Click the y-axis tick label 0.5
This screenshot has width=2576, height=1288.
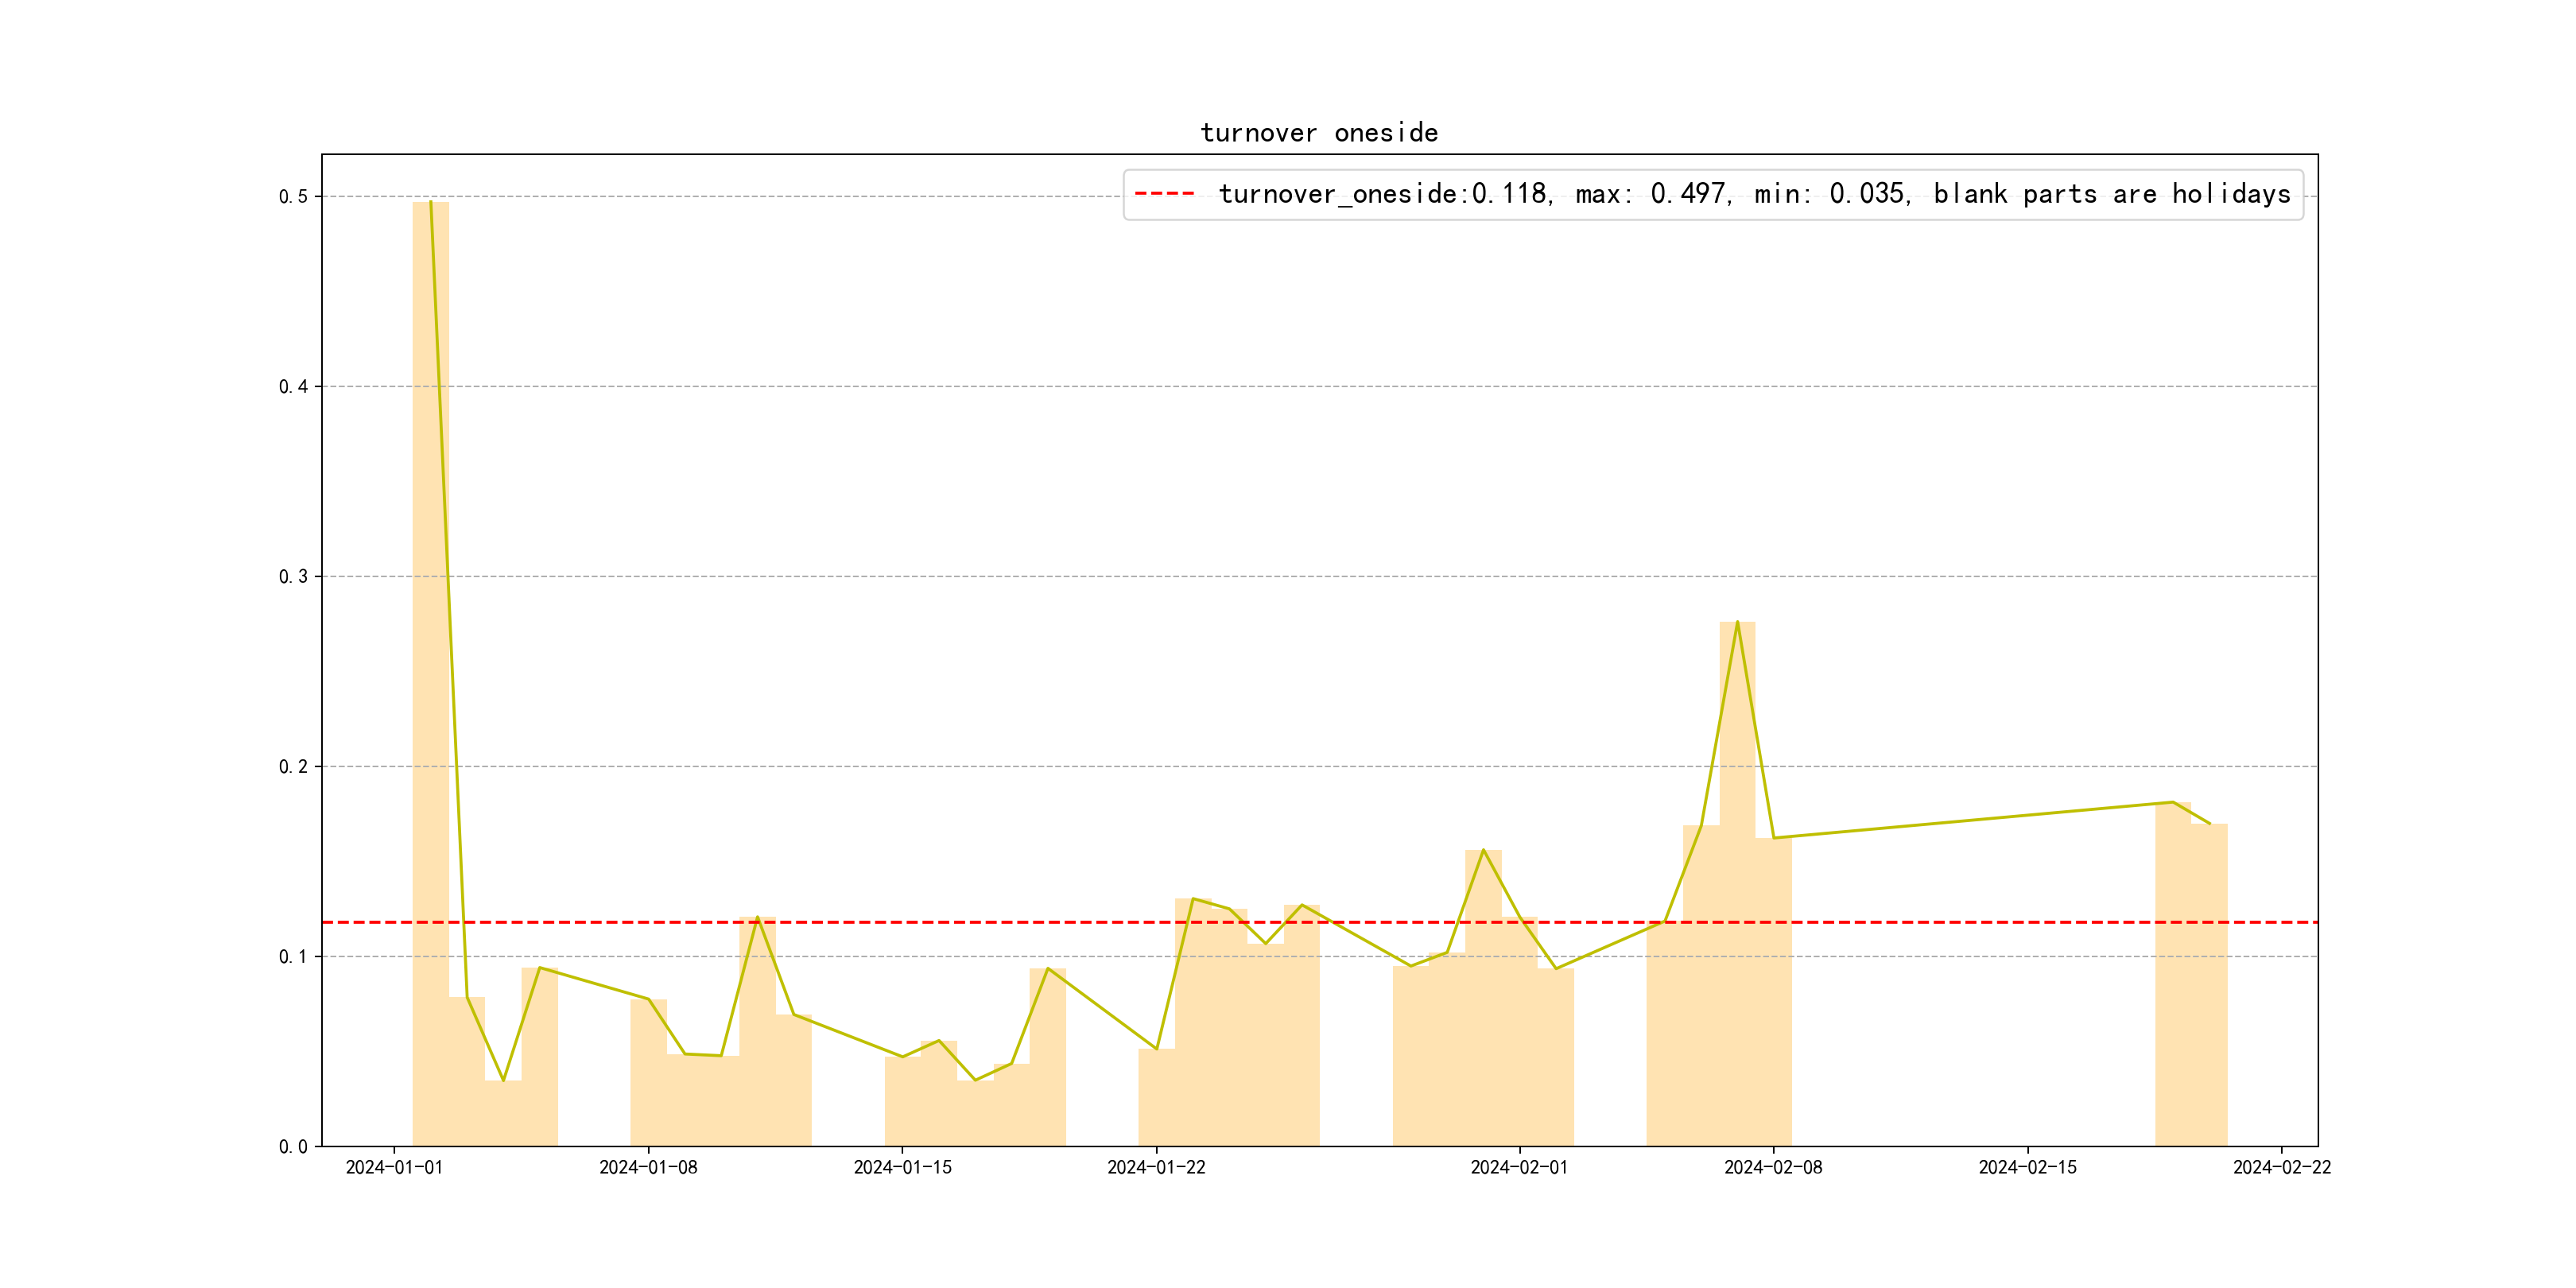click(x=293, y=197)
